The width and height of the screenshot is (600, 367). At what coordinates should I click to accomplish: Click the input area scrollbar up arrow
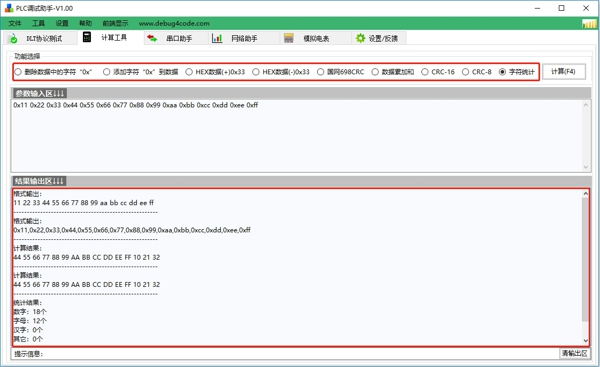[x=586, y=104]
